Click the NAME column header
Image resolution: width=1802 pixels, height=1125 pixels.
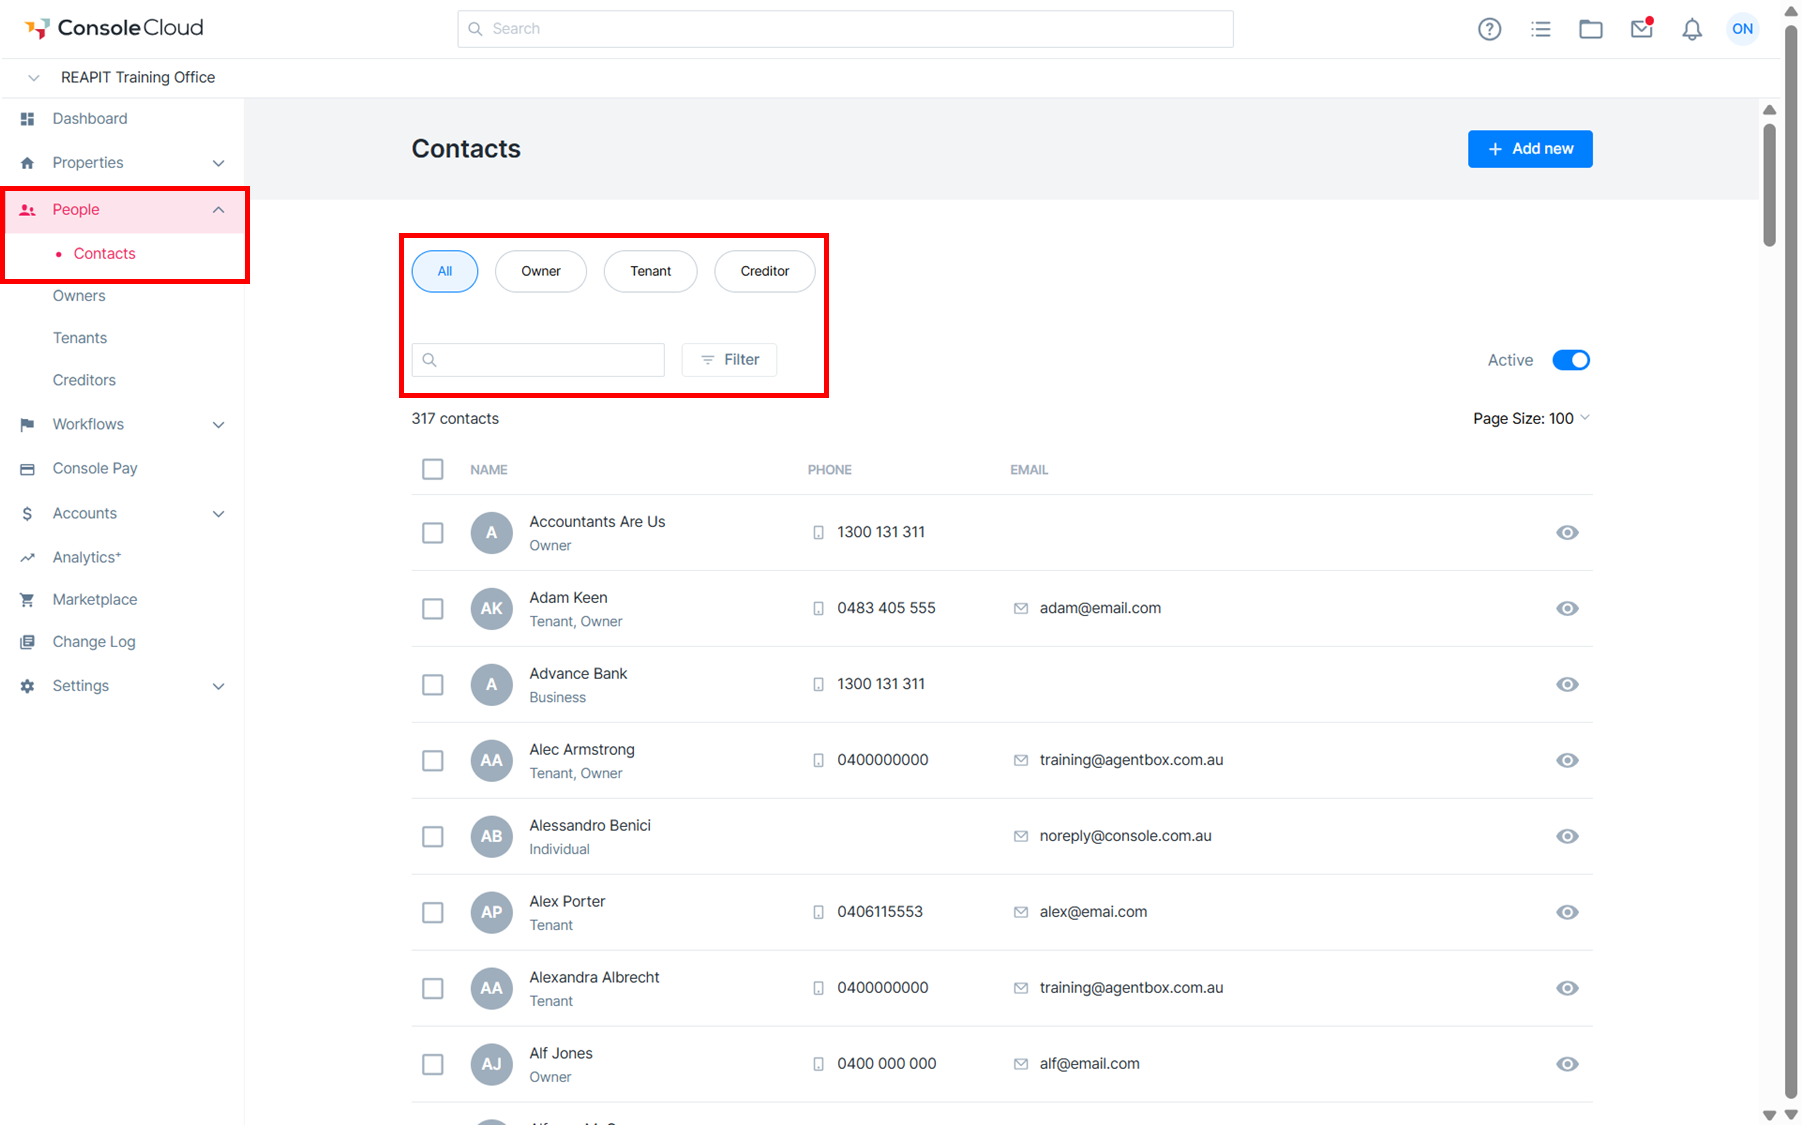pos(489,469)
